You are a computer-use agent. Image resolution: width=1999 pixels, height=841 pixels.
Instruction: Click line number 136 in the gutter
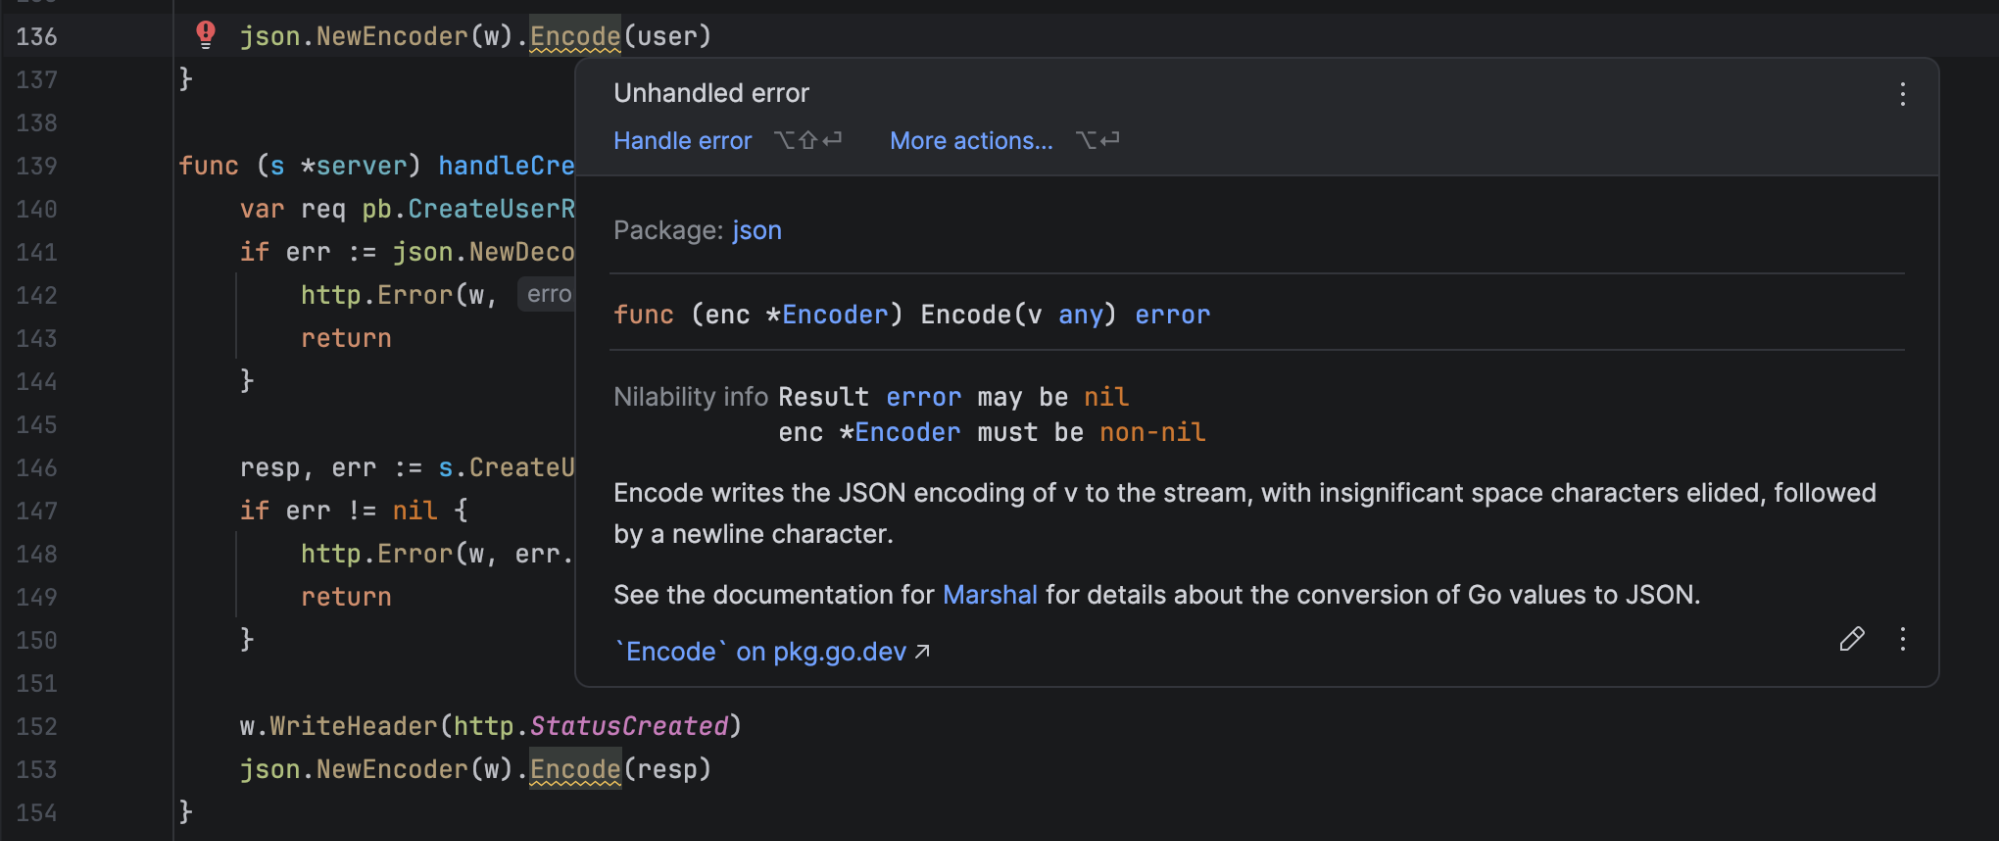click(x=37, y=37)
